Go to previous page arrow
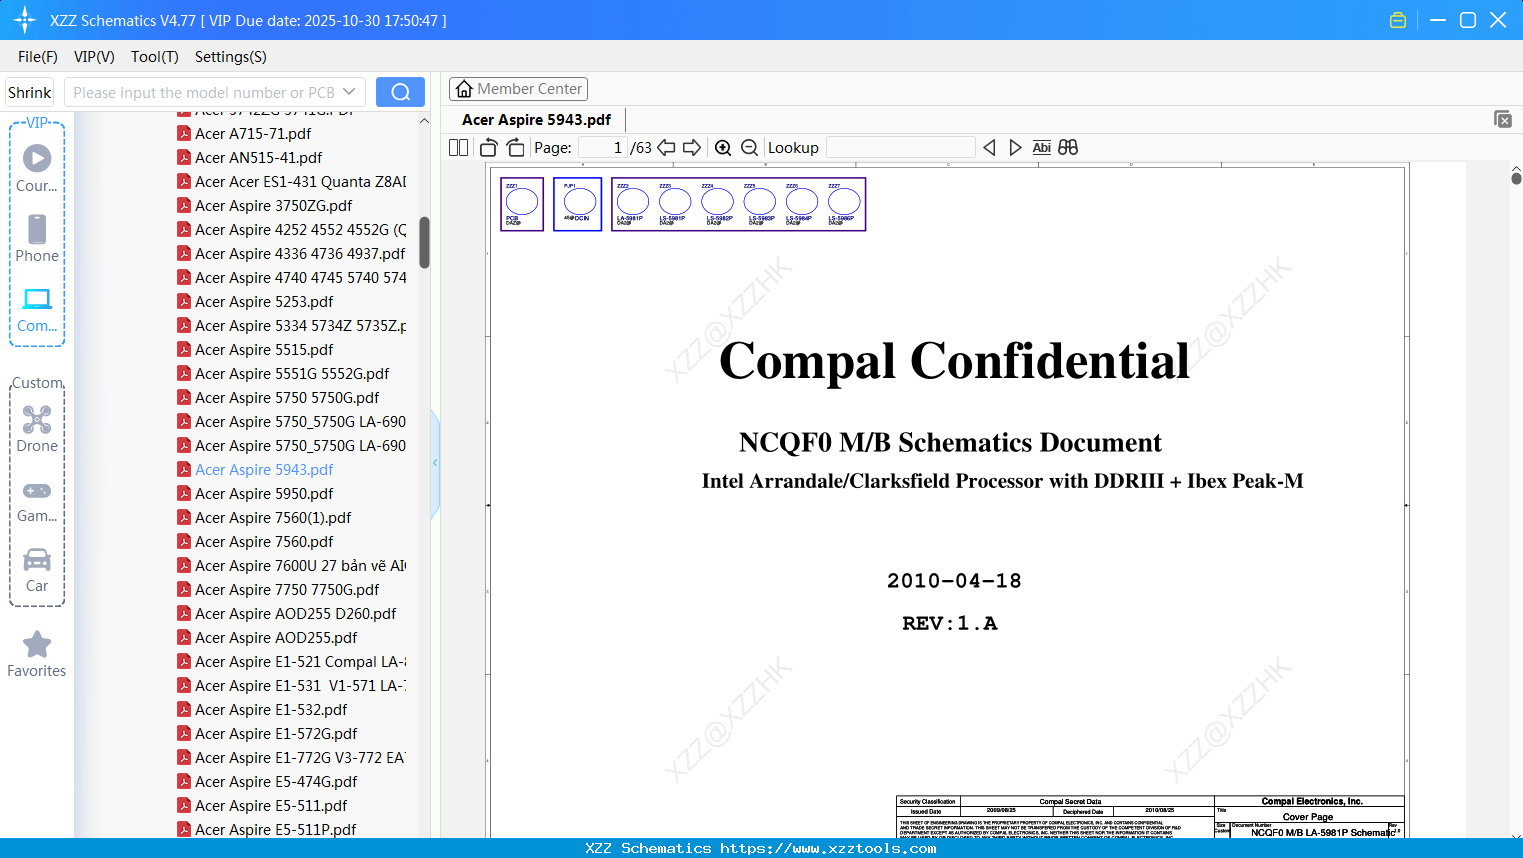1523x858 pixels. 666,148
